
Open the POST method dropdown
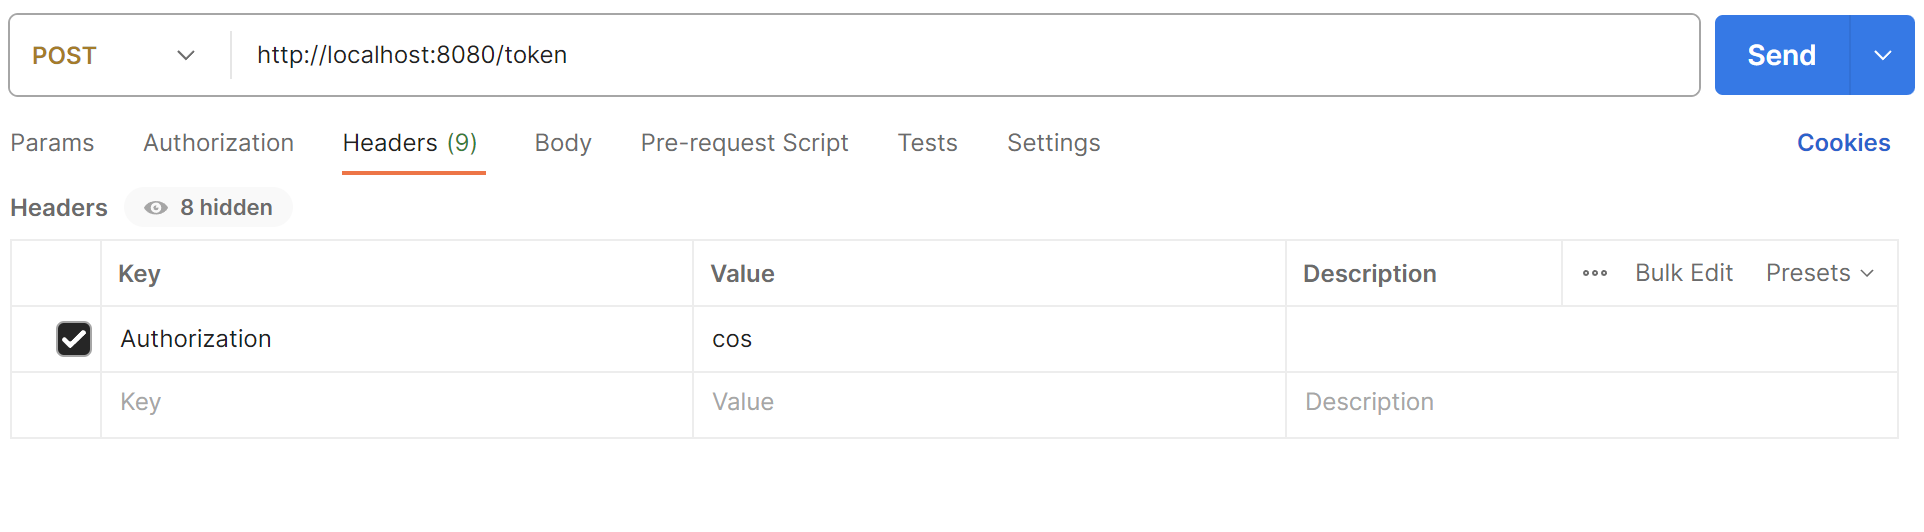coord(113,55)
